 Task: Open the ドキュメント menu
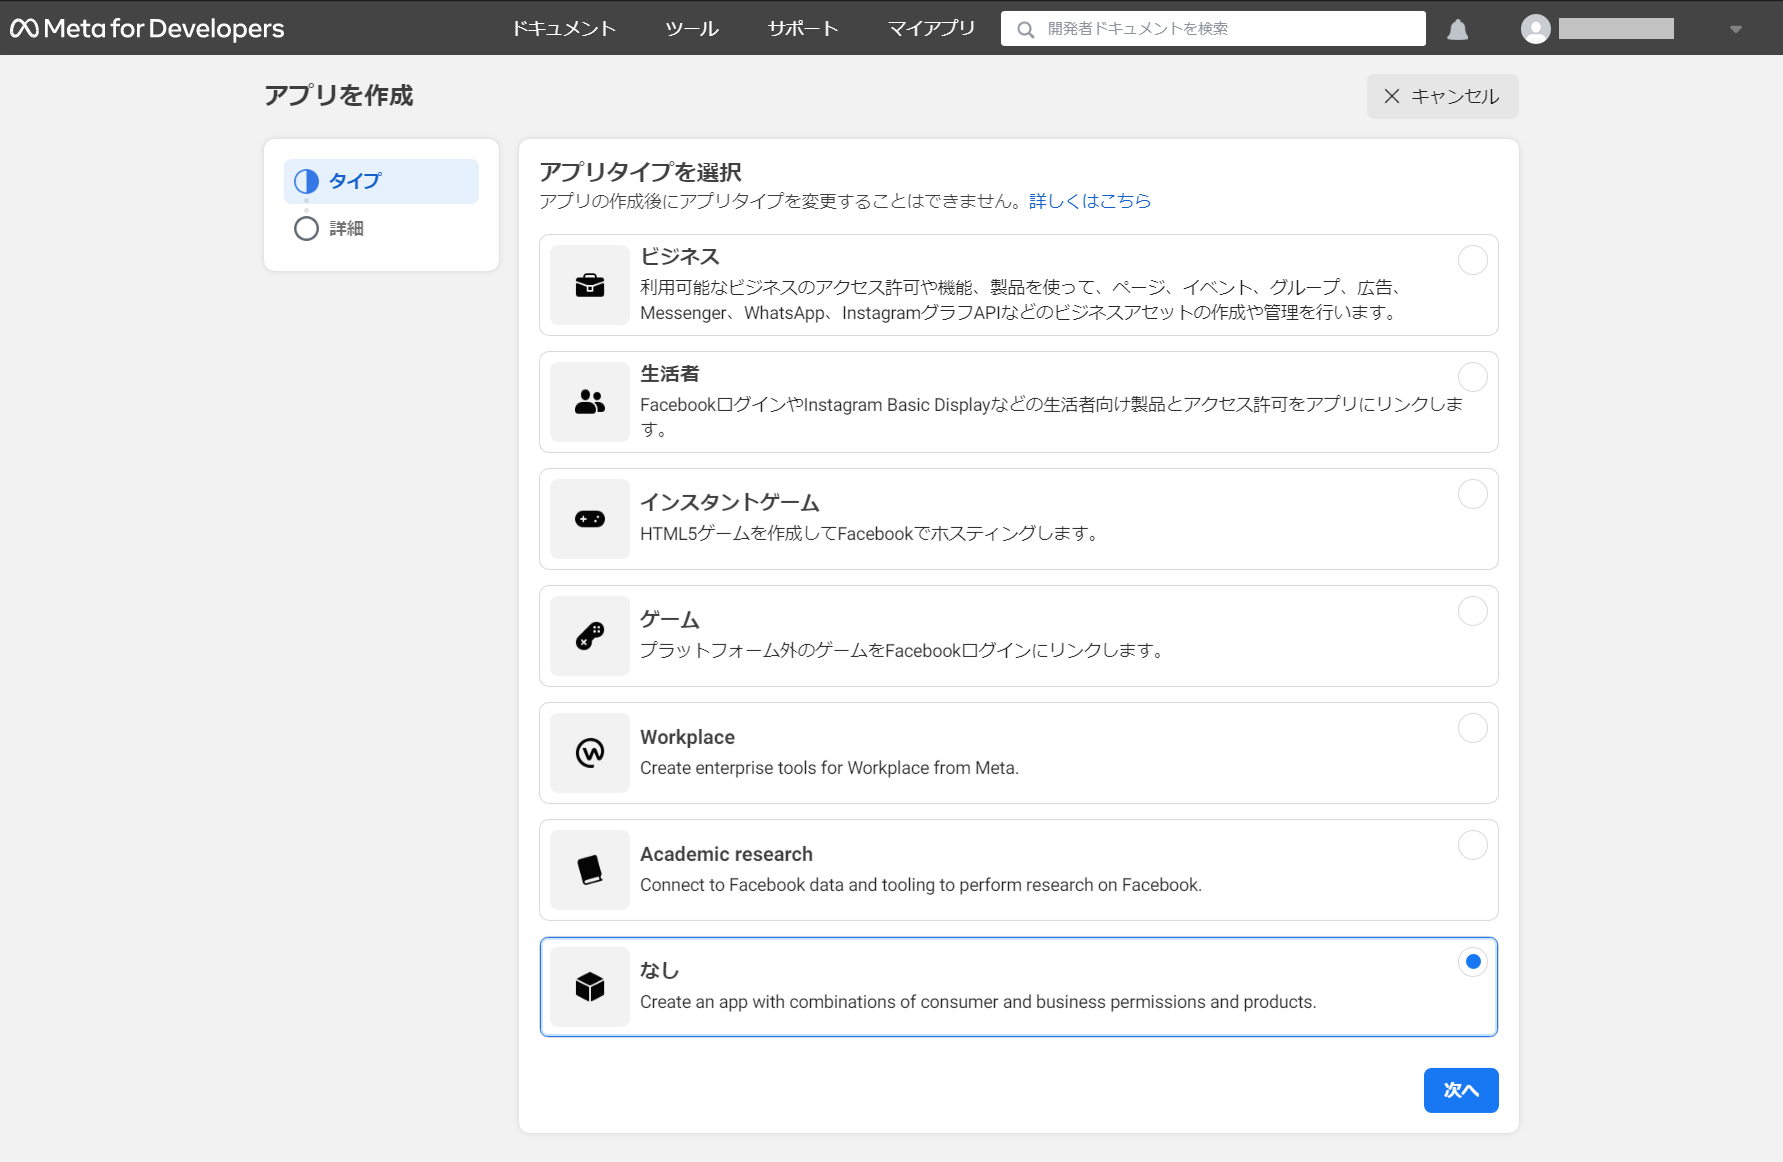[564, 28]
